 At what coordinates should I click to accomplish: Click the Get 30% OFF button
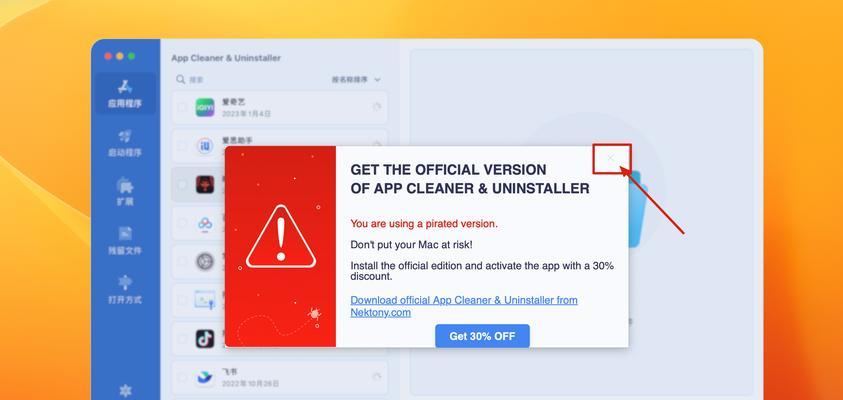482,336
